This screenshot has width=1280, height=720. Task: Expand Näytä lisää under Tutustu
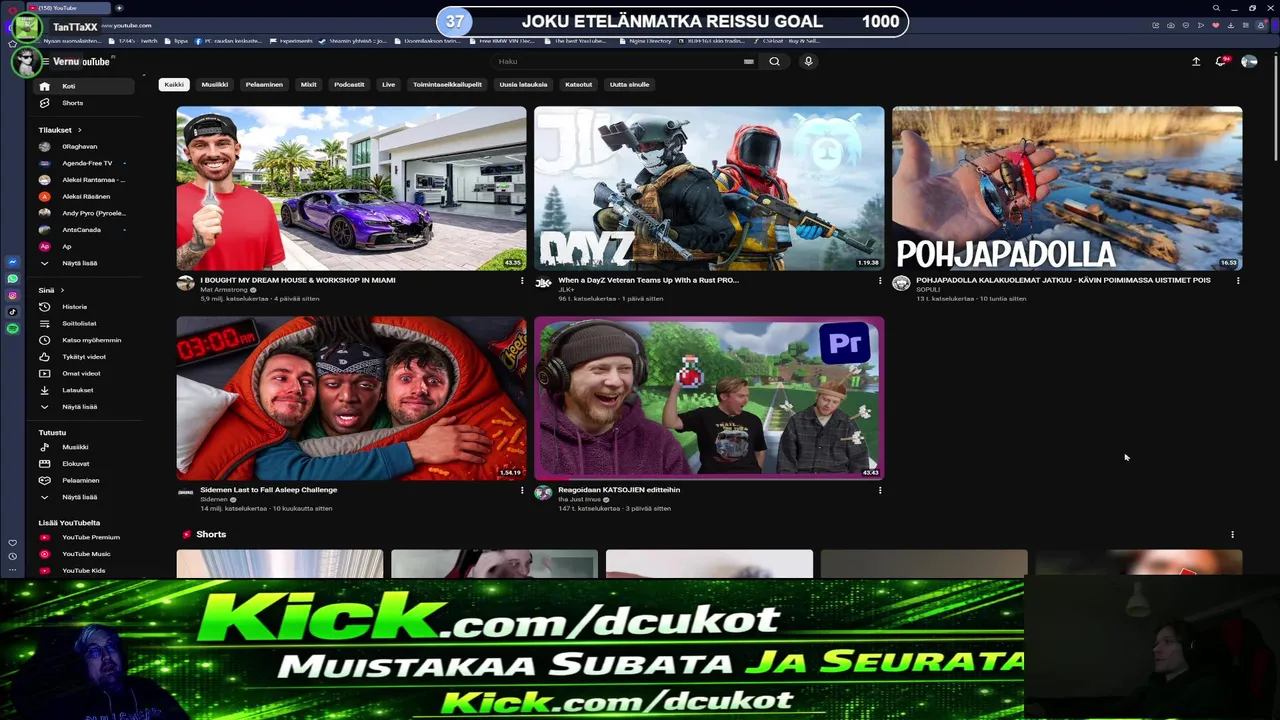click(x=85, y=497)
